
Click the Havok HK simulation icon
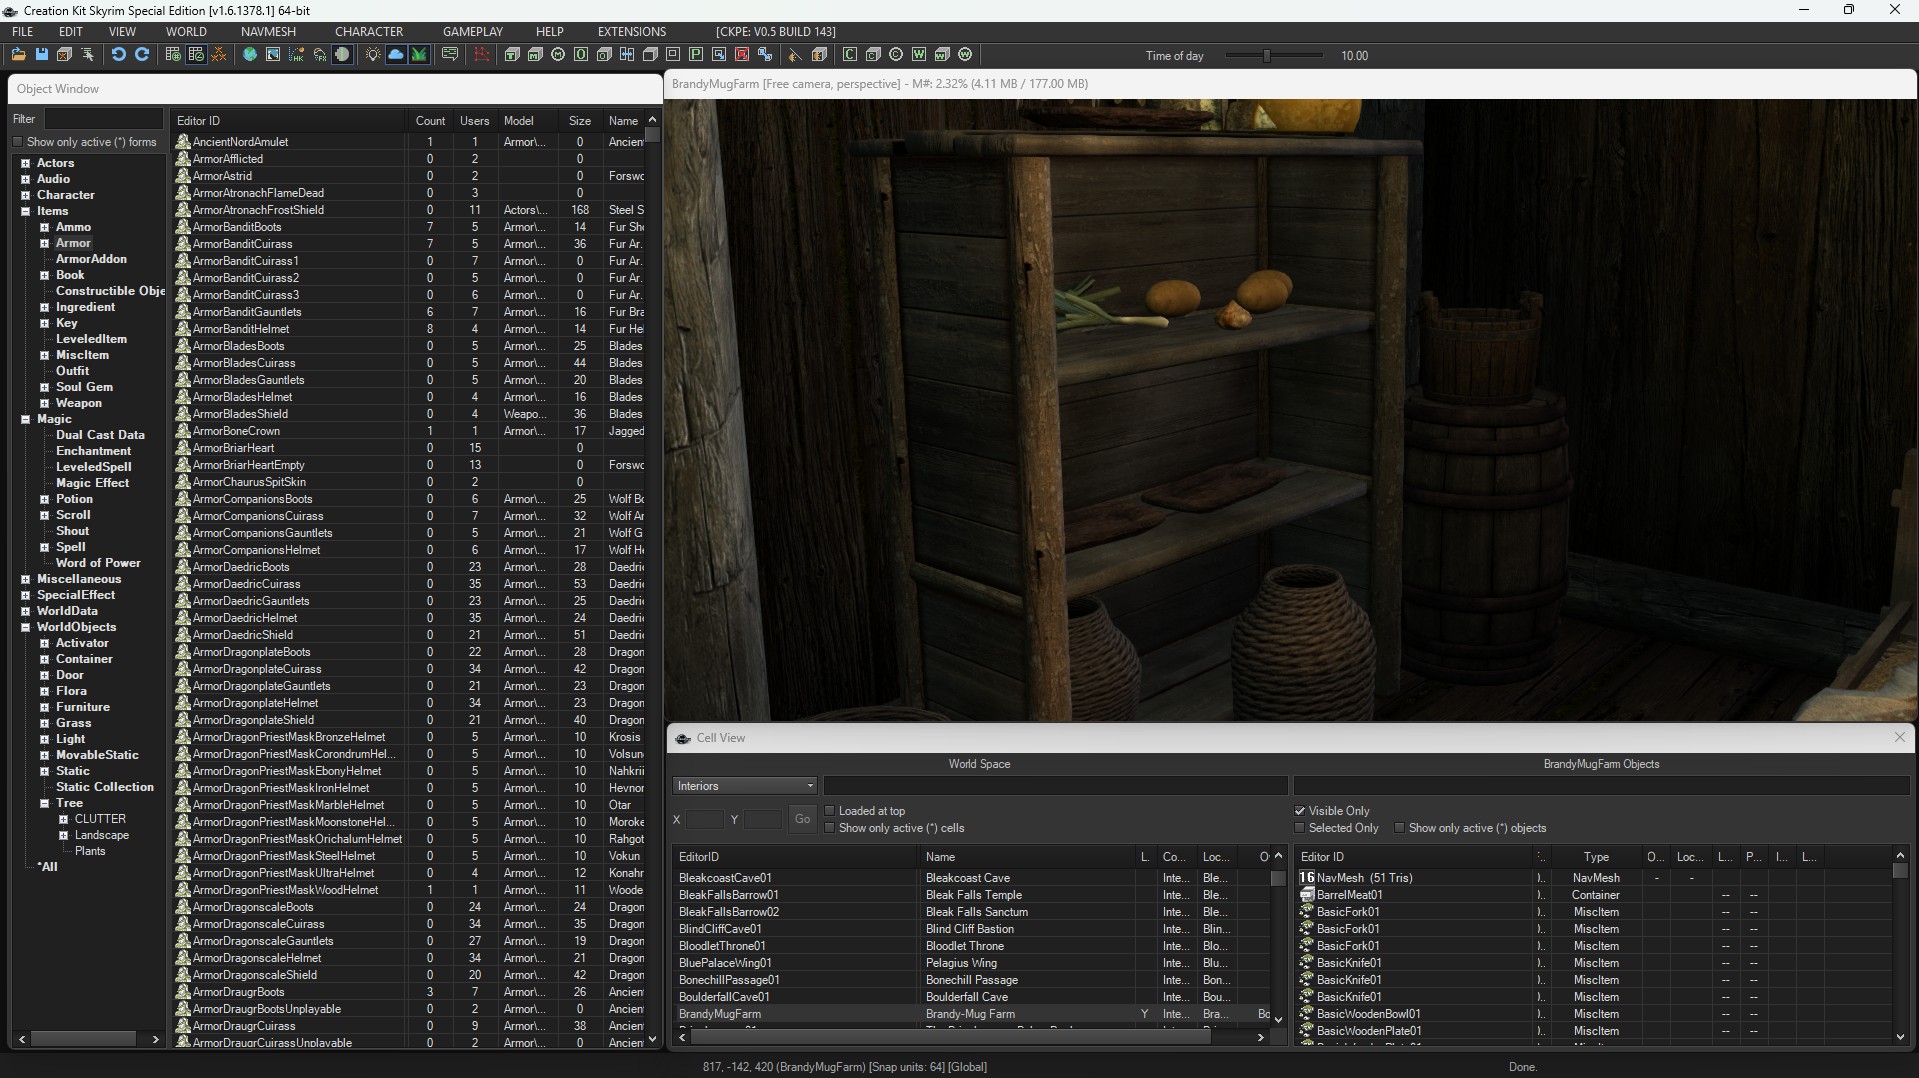point(296,55)
